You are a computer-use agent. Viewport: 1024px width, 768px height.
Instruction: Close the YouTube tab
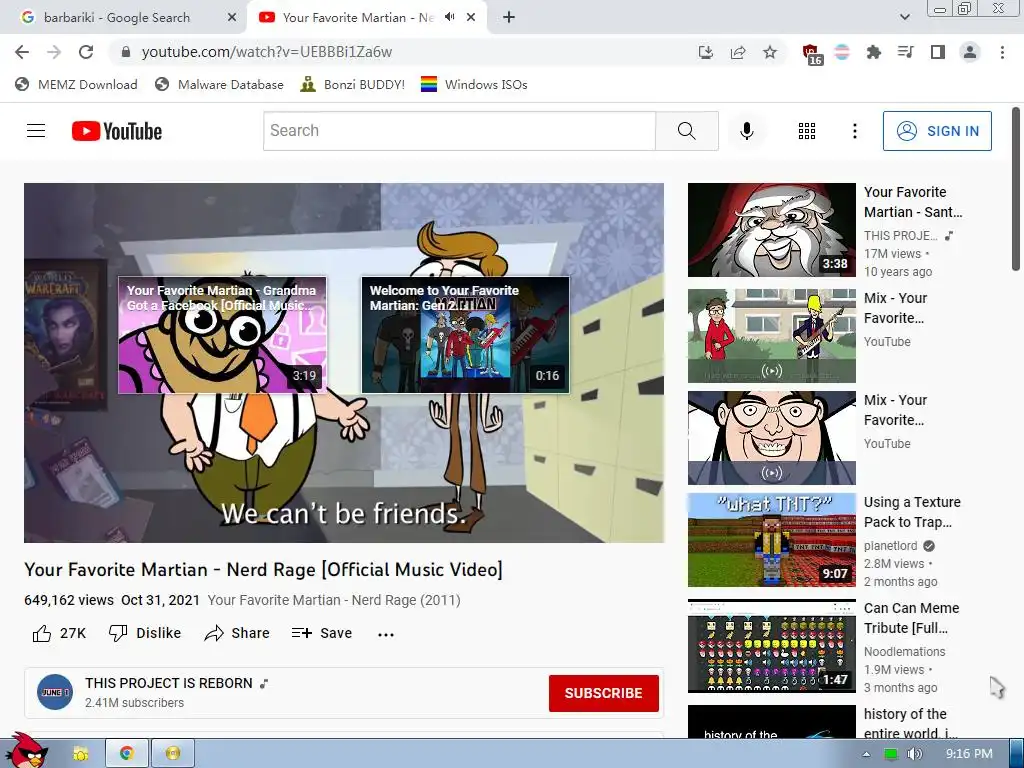tap(471, 18)
